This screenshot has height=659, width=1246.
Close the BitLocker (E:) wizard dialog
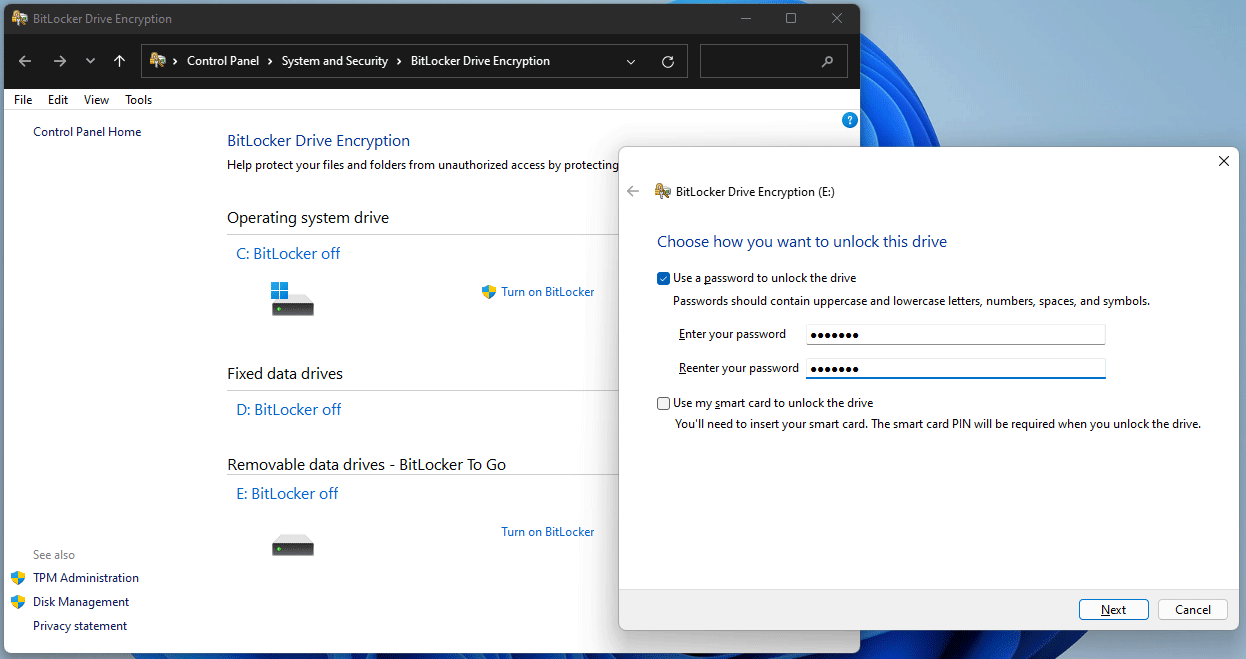click(x=1224, y=161)
